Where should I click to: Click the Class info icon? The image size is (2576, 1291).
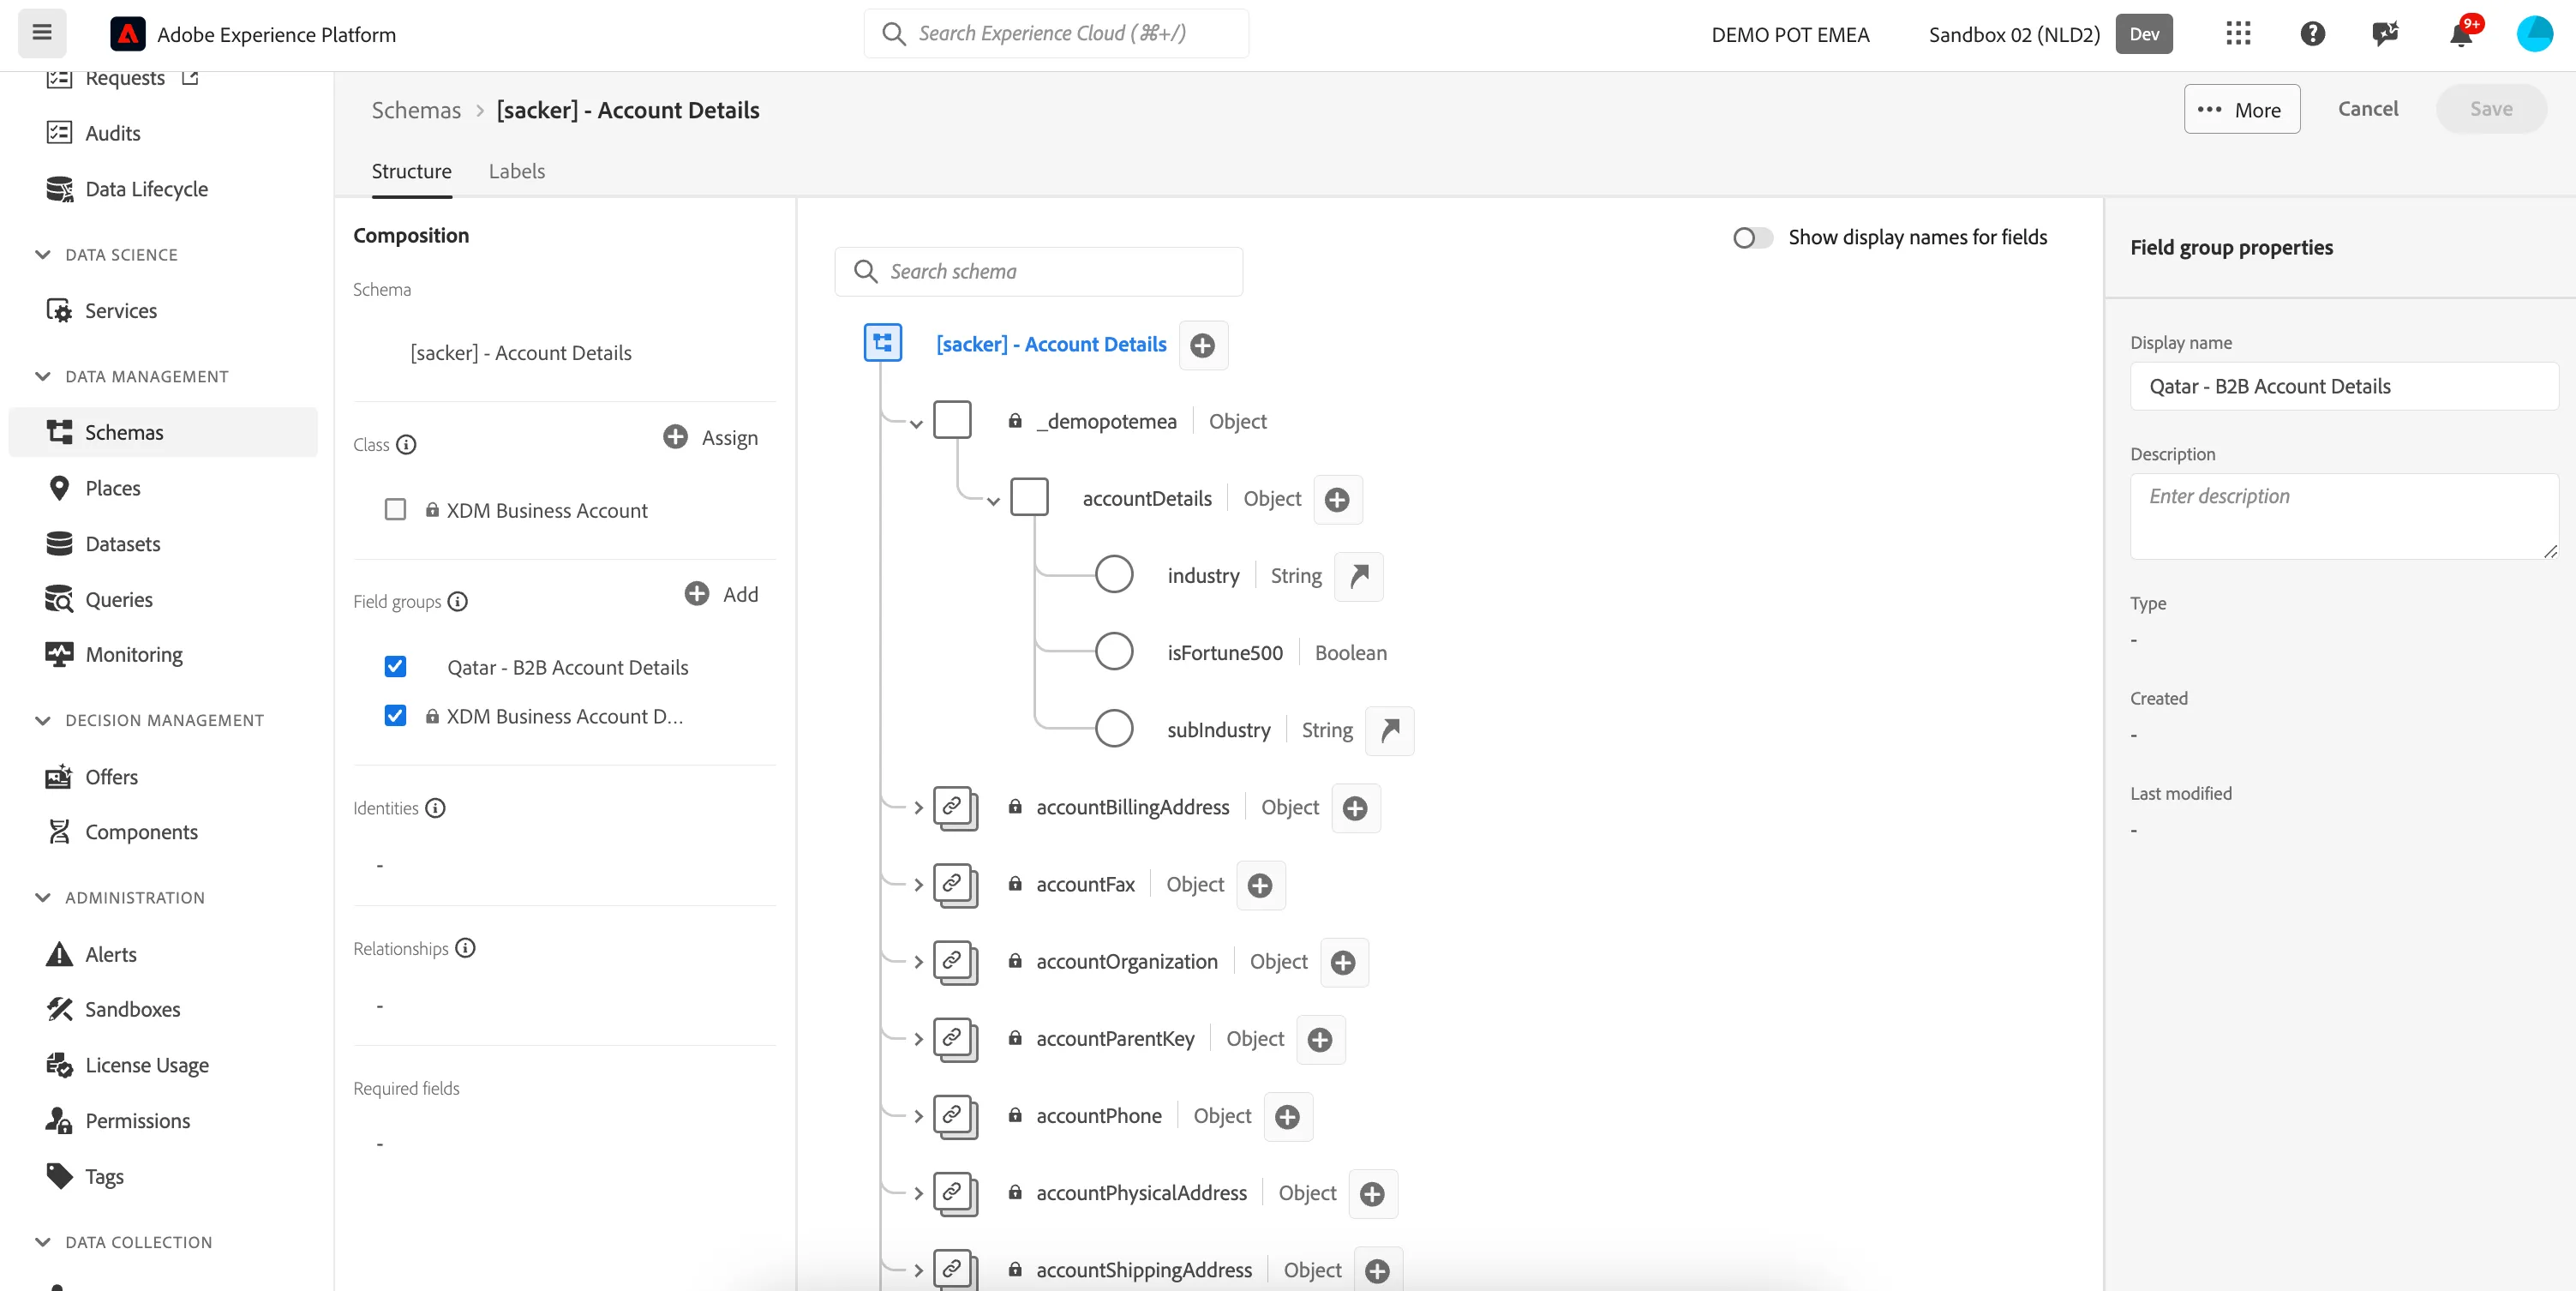click(406, 444)
